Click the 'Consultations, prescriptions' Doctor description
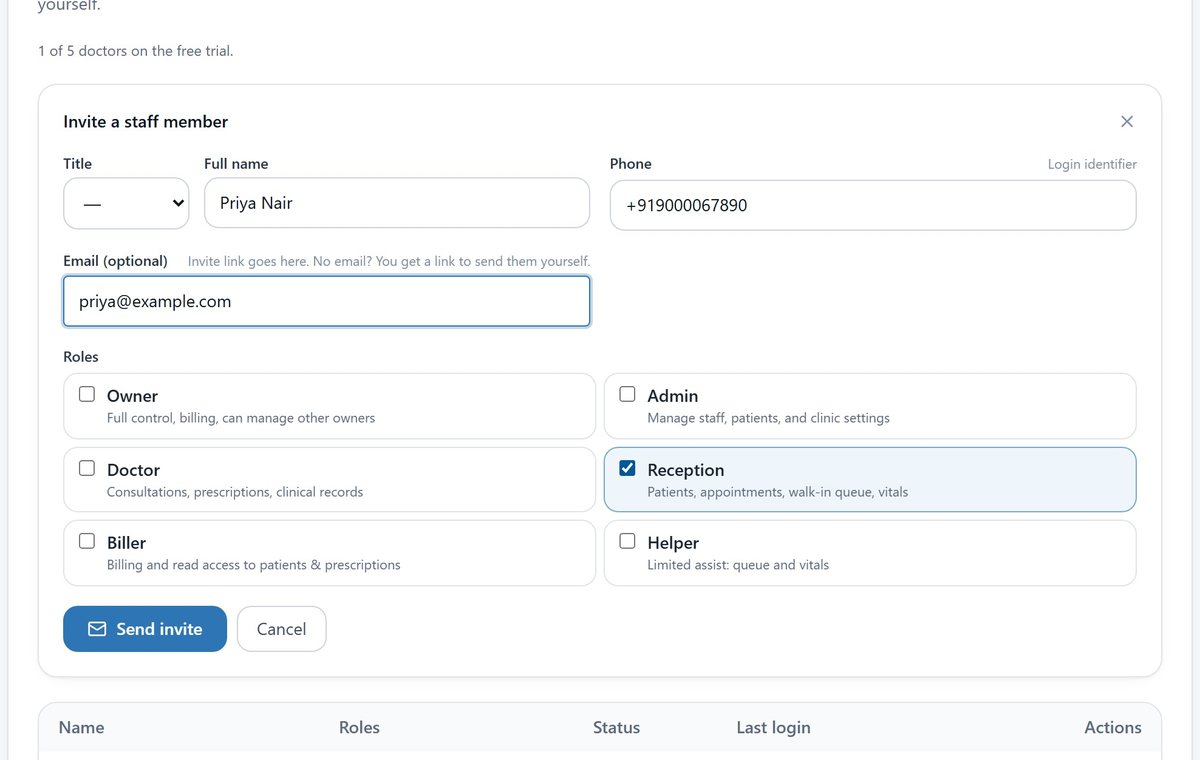1200x760 pixels. (x=235, y=492)
